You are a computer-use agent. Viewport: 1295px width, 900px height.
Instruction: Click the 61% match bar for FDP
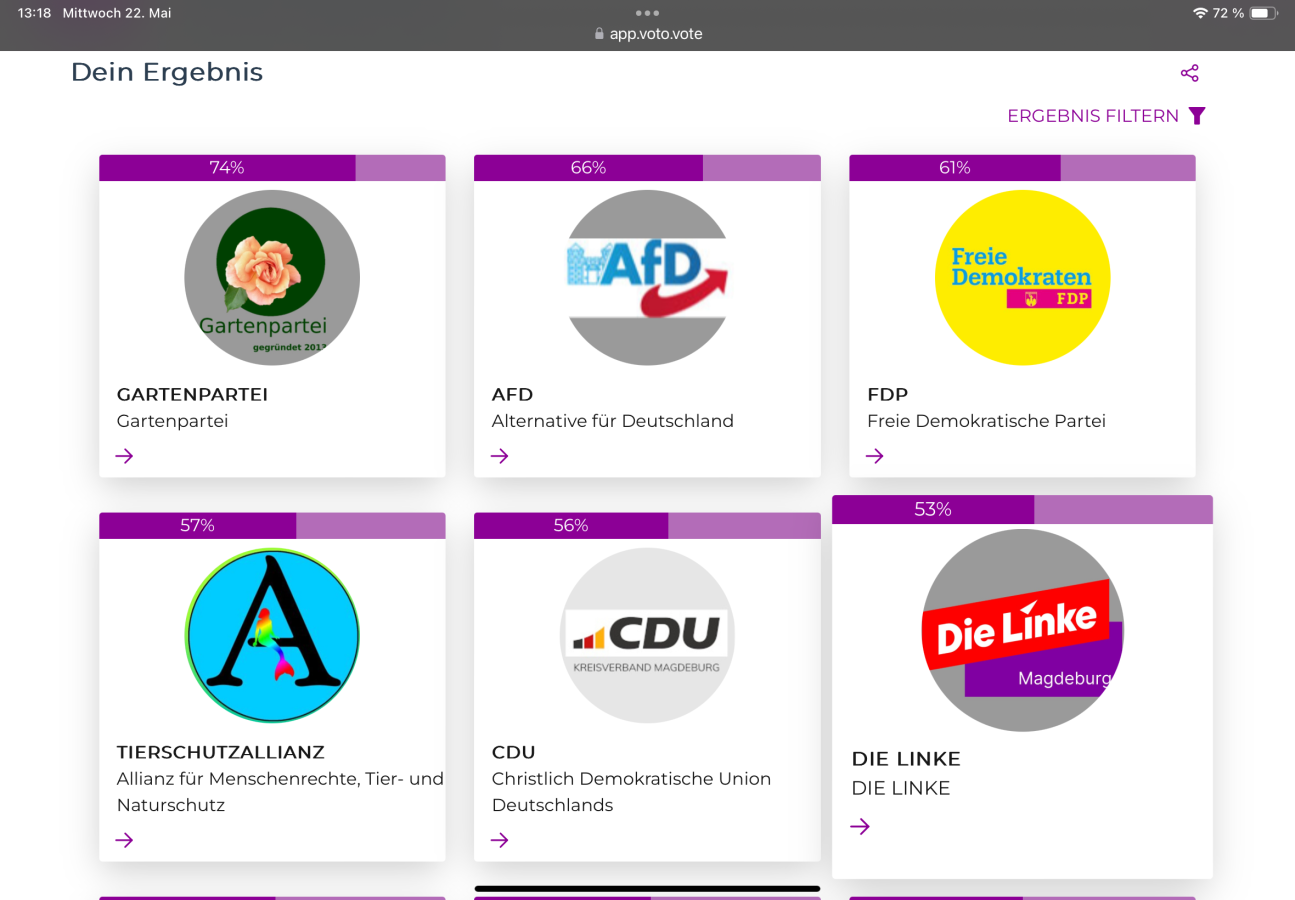(x=1022, y=168)
